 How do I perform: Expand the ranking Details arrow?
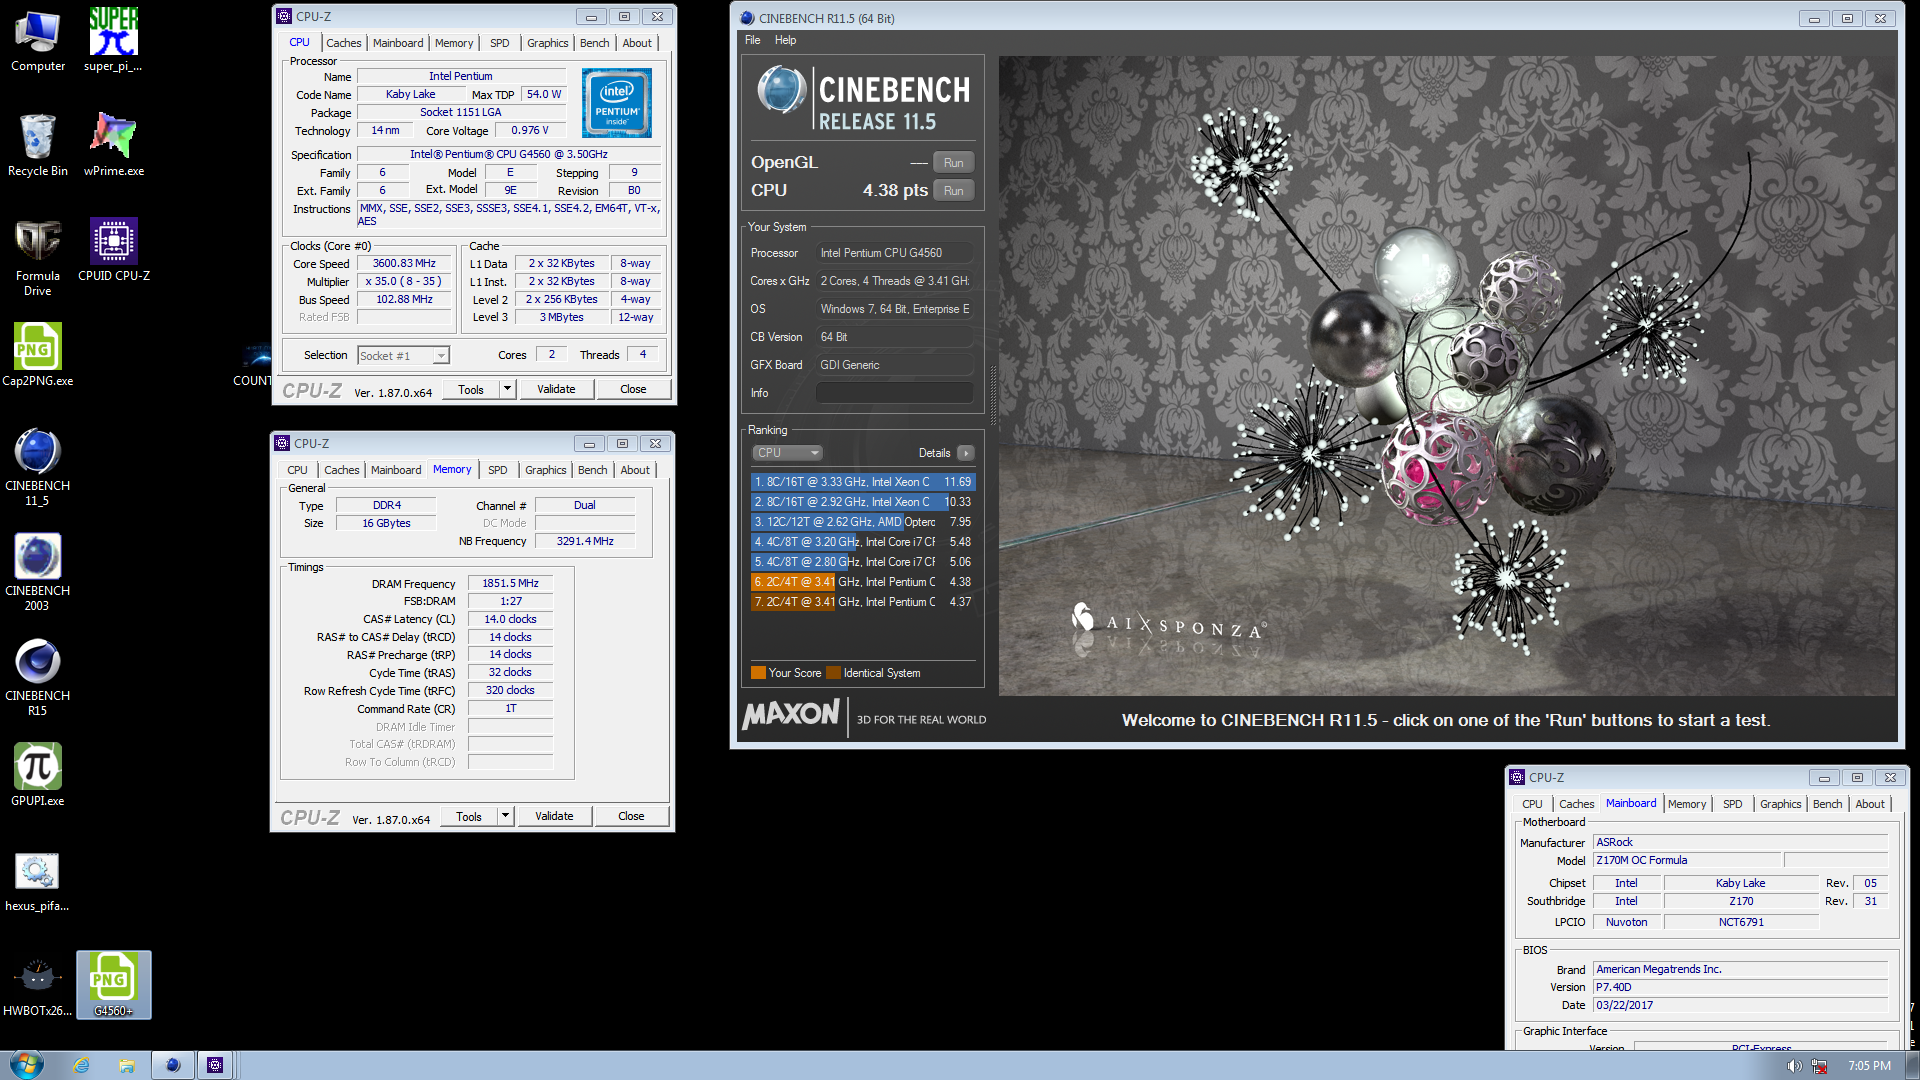tap(966, 453)
